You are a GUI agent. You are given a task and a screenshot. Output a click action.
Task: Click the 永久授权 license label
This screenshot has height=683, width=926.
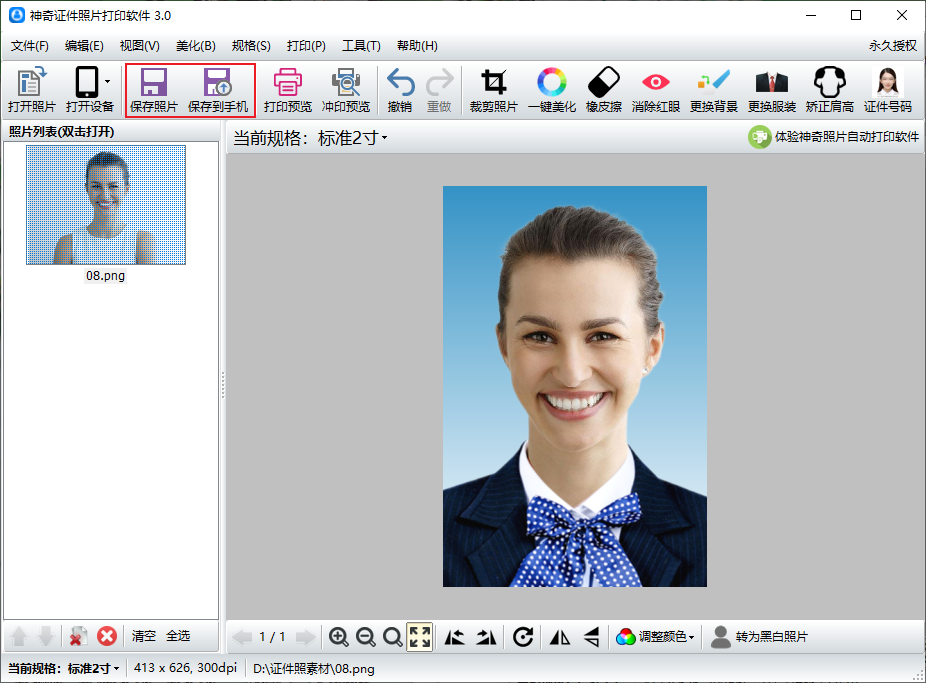pos(892,45)
